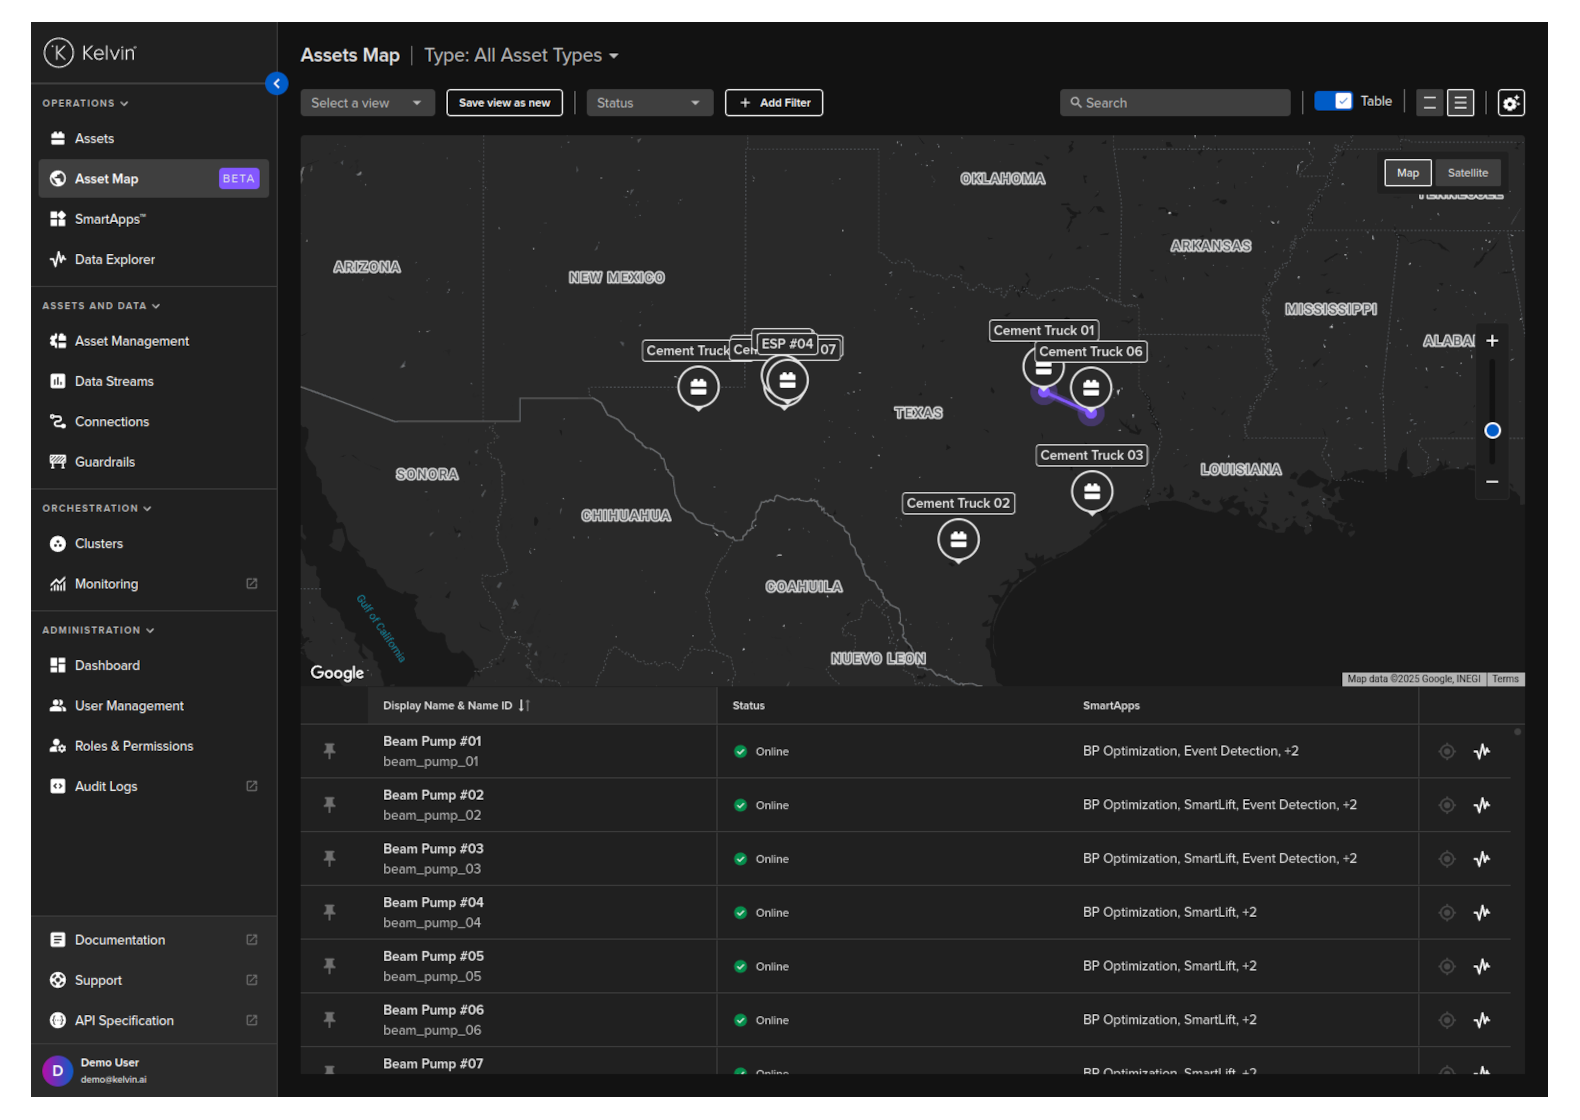Collapse the sidebar with the blue arrow
The width and height of the screenshot is (1580, 1120).
click(x=277, y=84)
